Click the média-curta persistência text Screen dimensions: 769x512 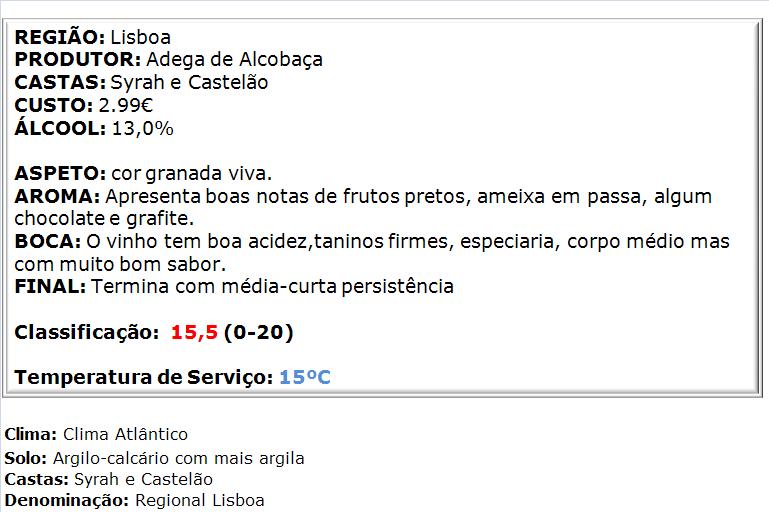pos(337,286)
